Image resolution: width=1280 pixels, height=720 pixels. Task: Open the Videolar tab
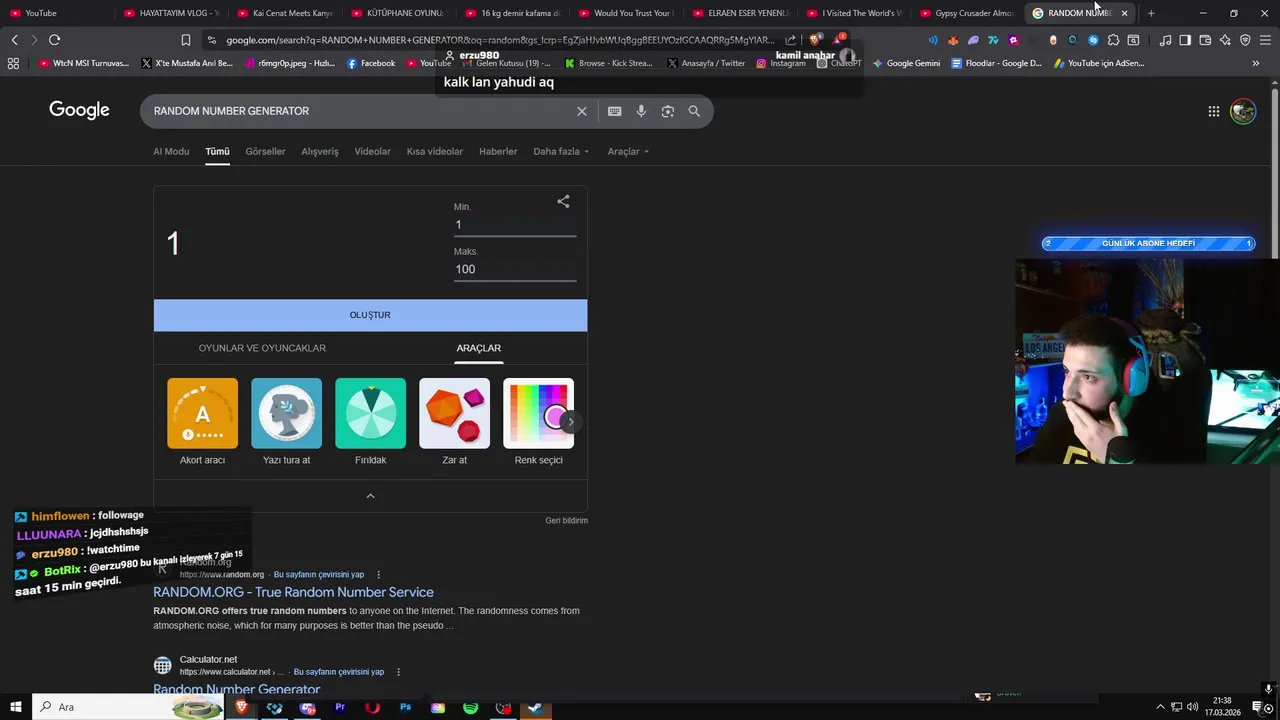click(372, 152)
